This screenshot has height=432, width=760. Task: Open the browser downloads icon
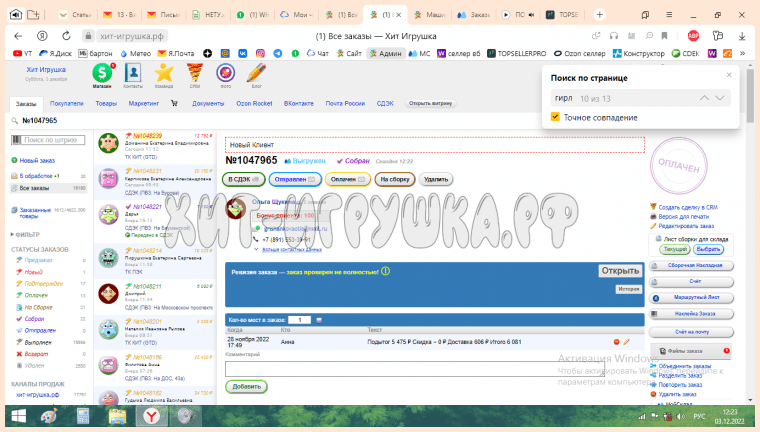click(742, 36)
